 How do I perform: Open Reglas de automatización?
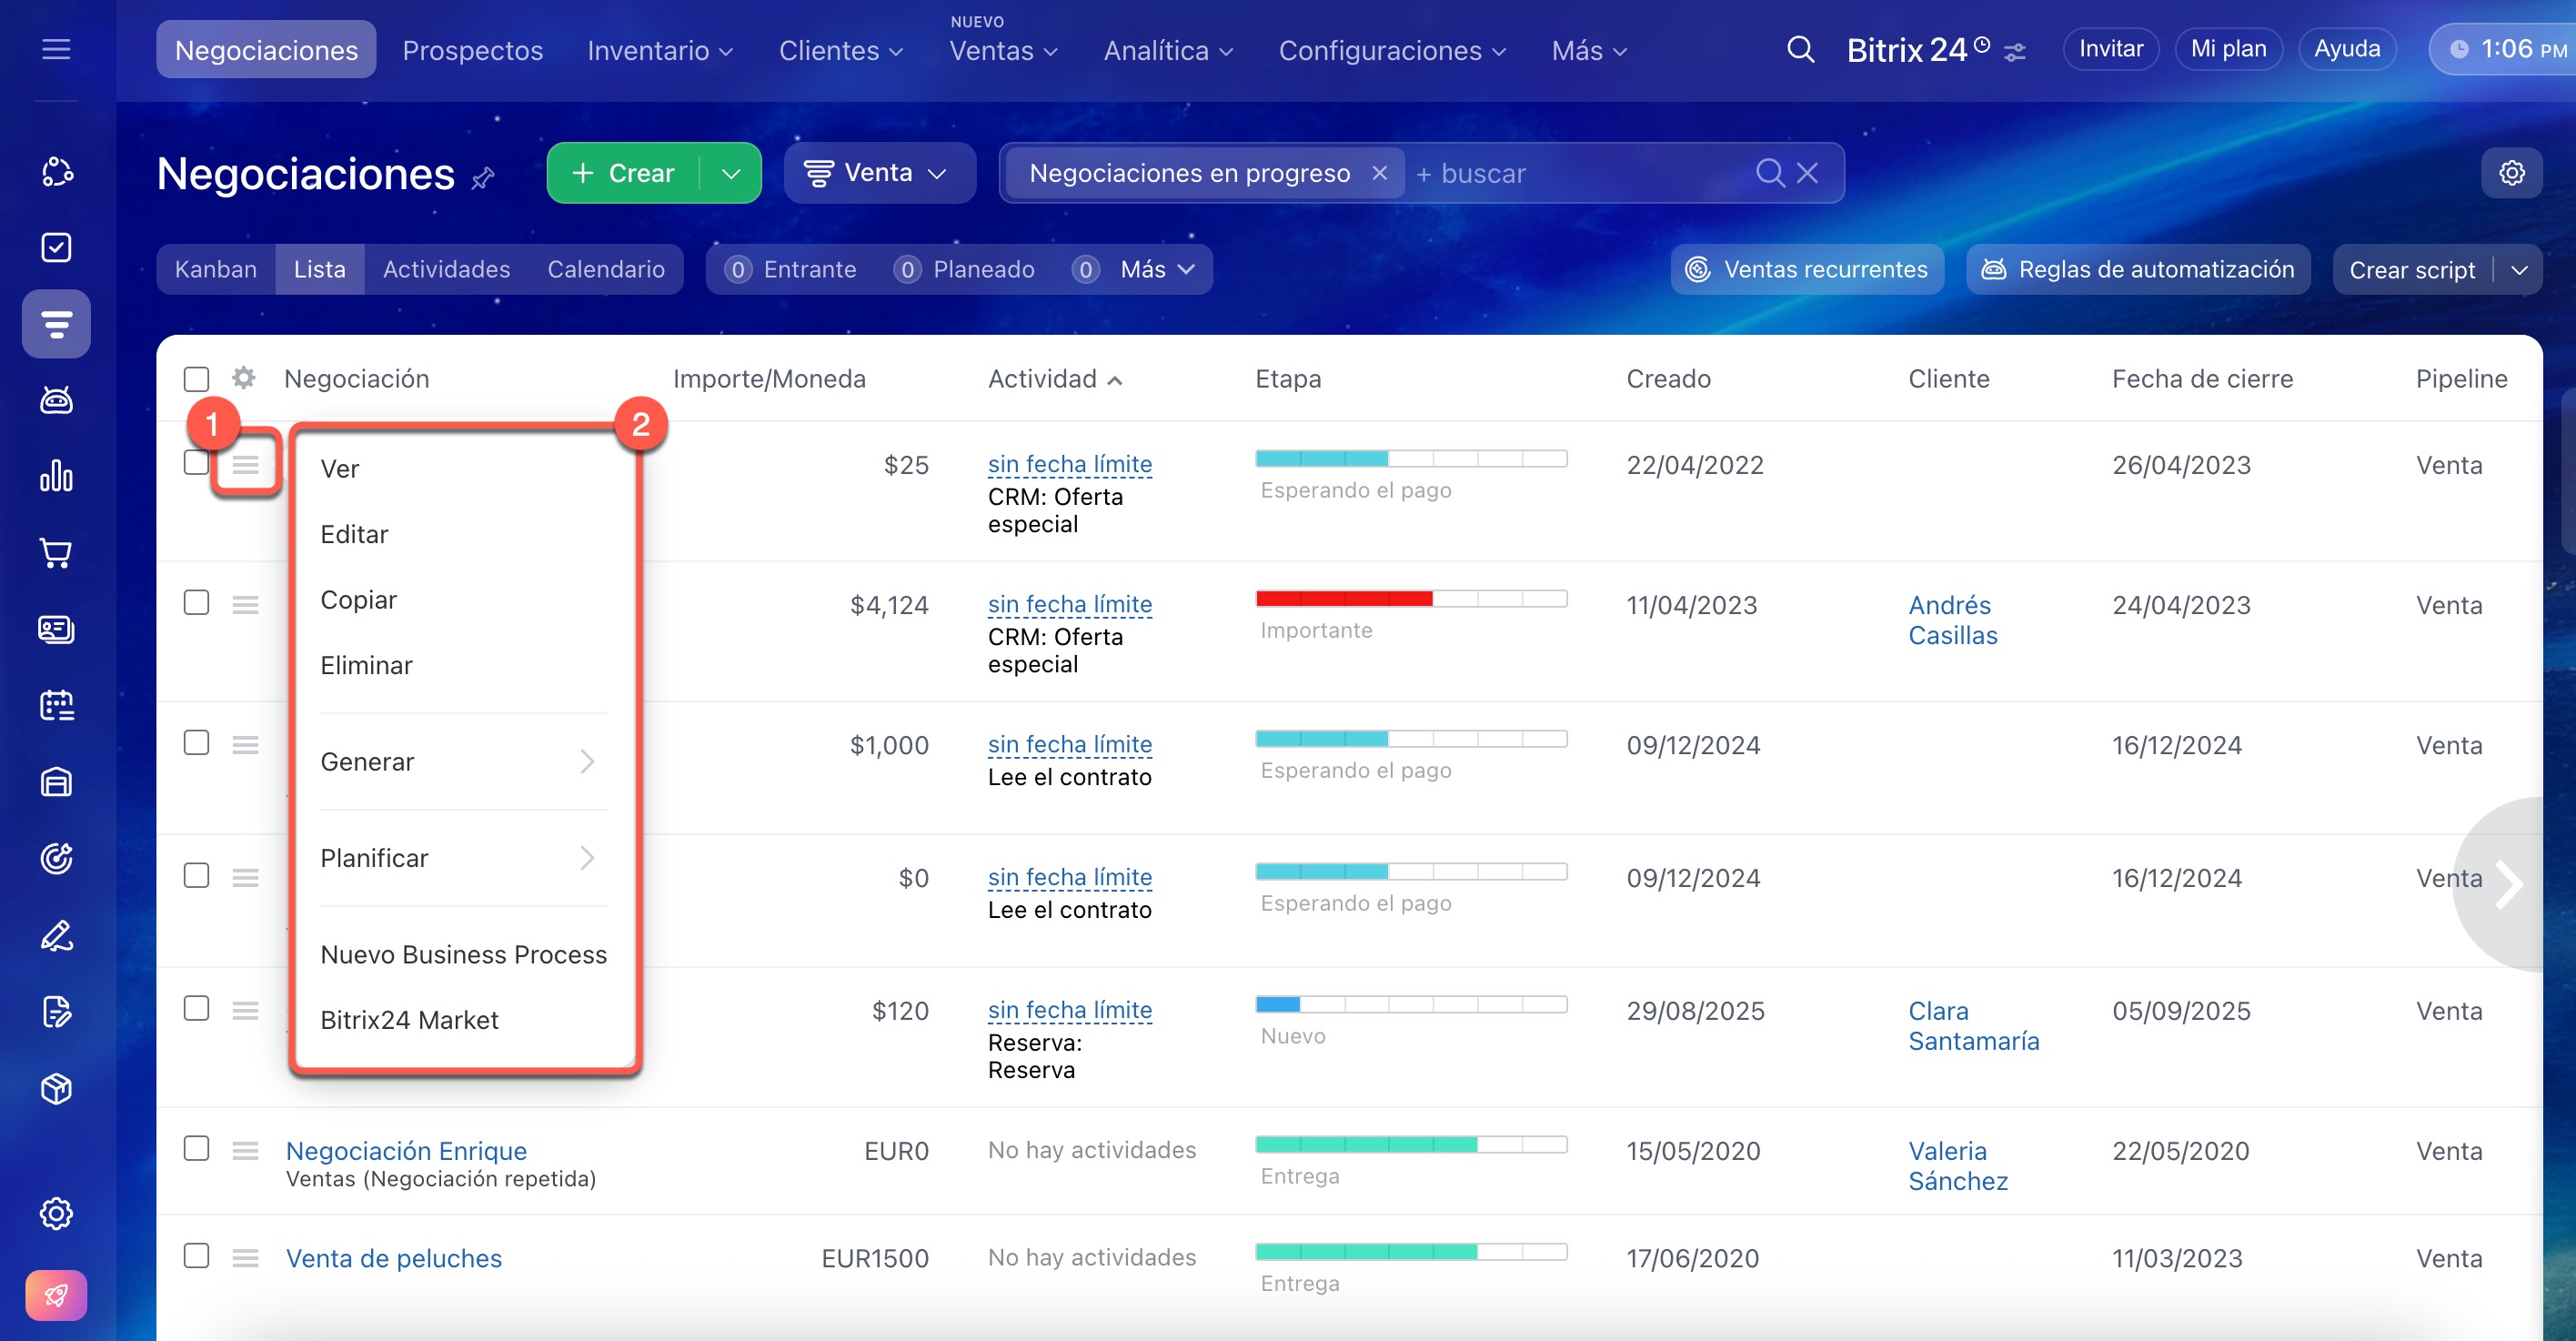tap(2138, 269)
